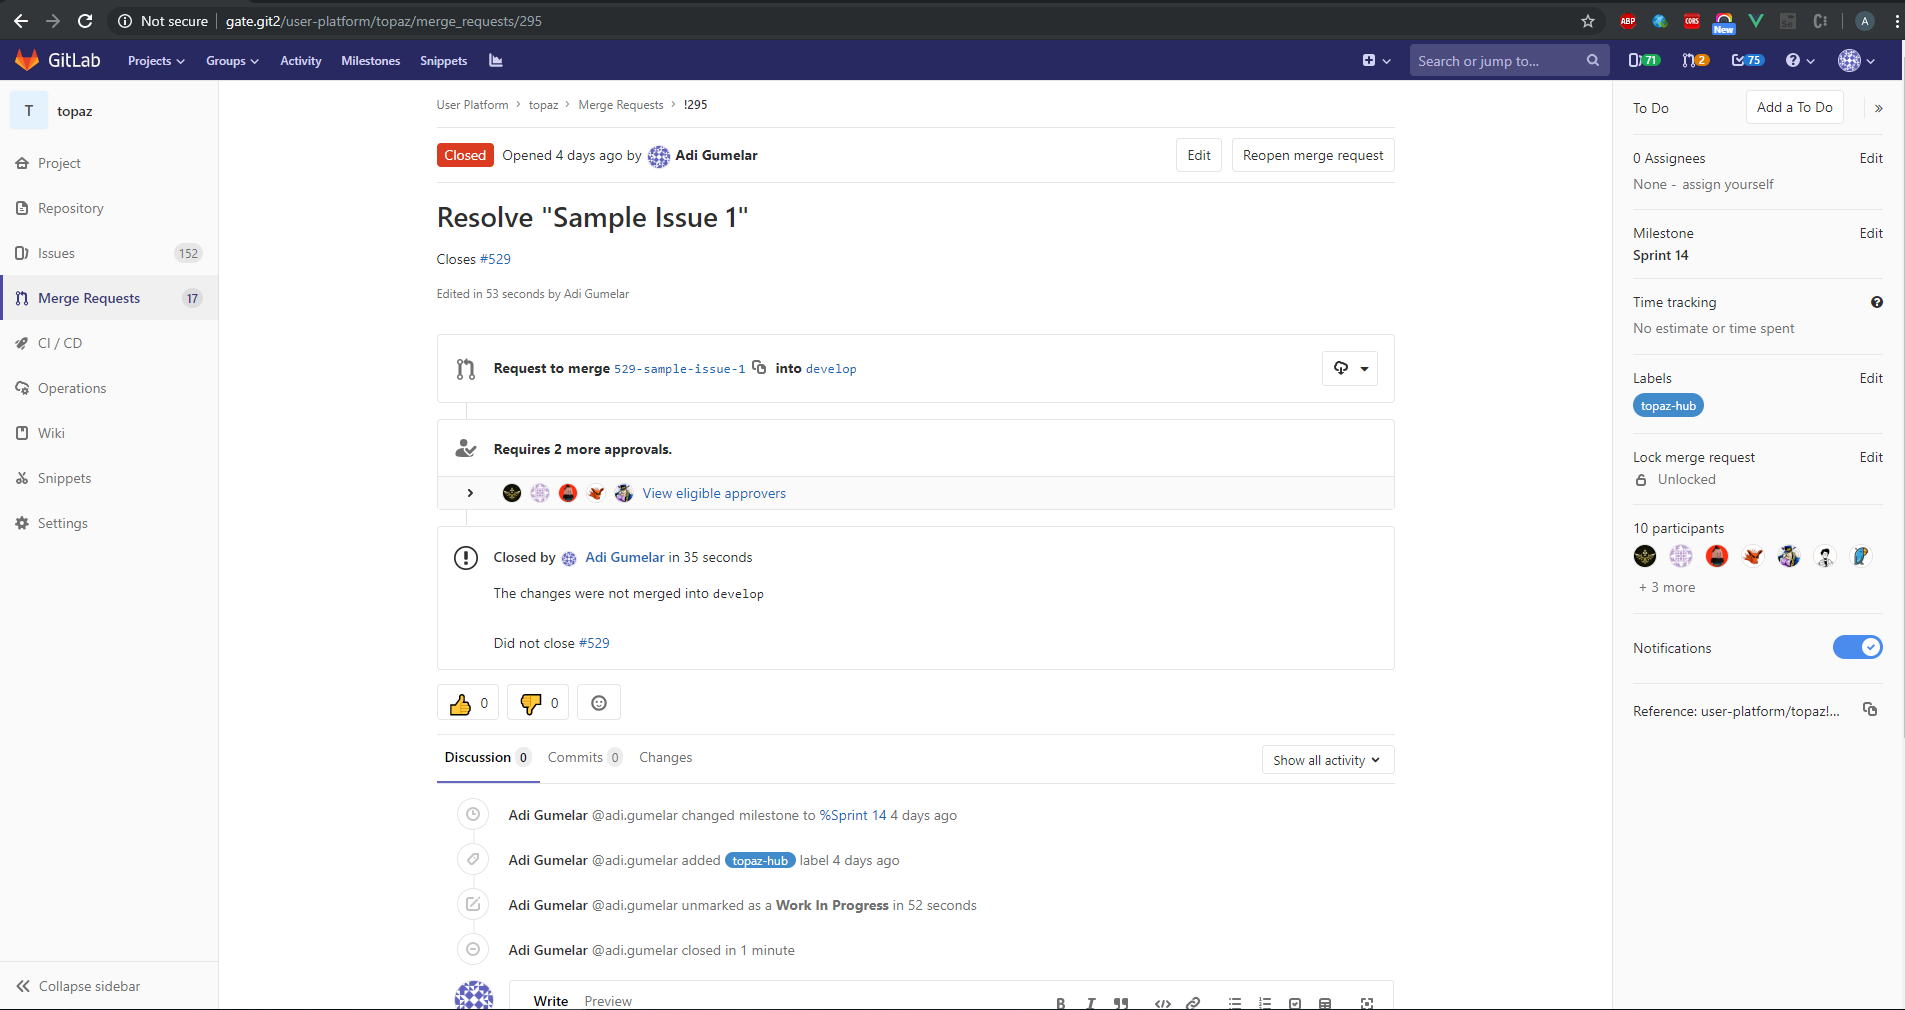Viewport: 1905px width, 1010px height.
Task: Bookmark this page with the star icon
Action: tap(1587, 21)
